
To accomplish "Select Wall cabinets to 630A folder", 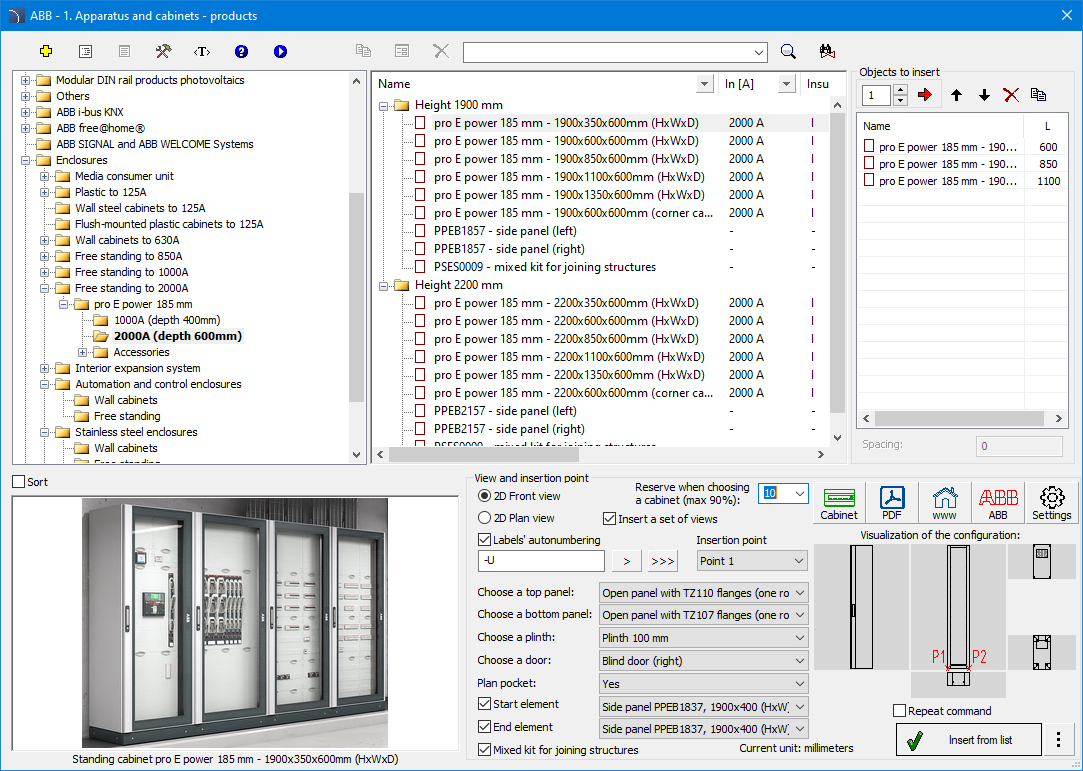I will (127, 240).
